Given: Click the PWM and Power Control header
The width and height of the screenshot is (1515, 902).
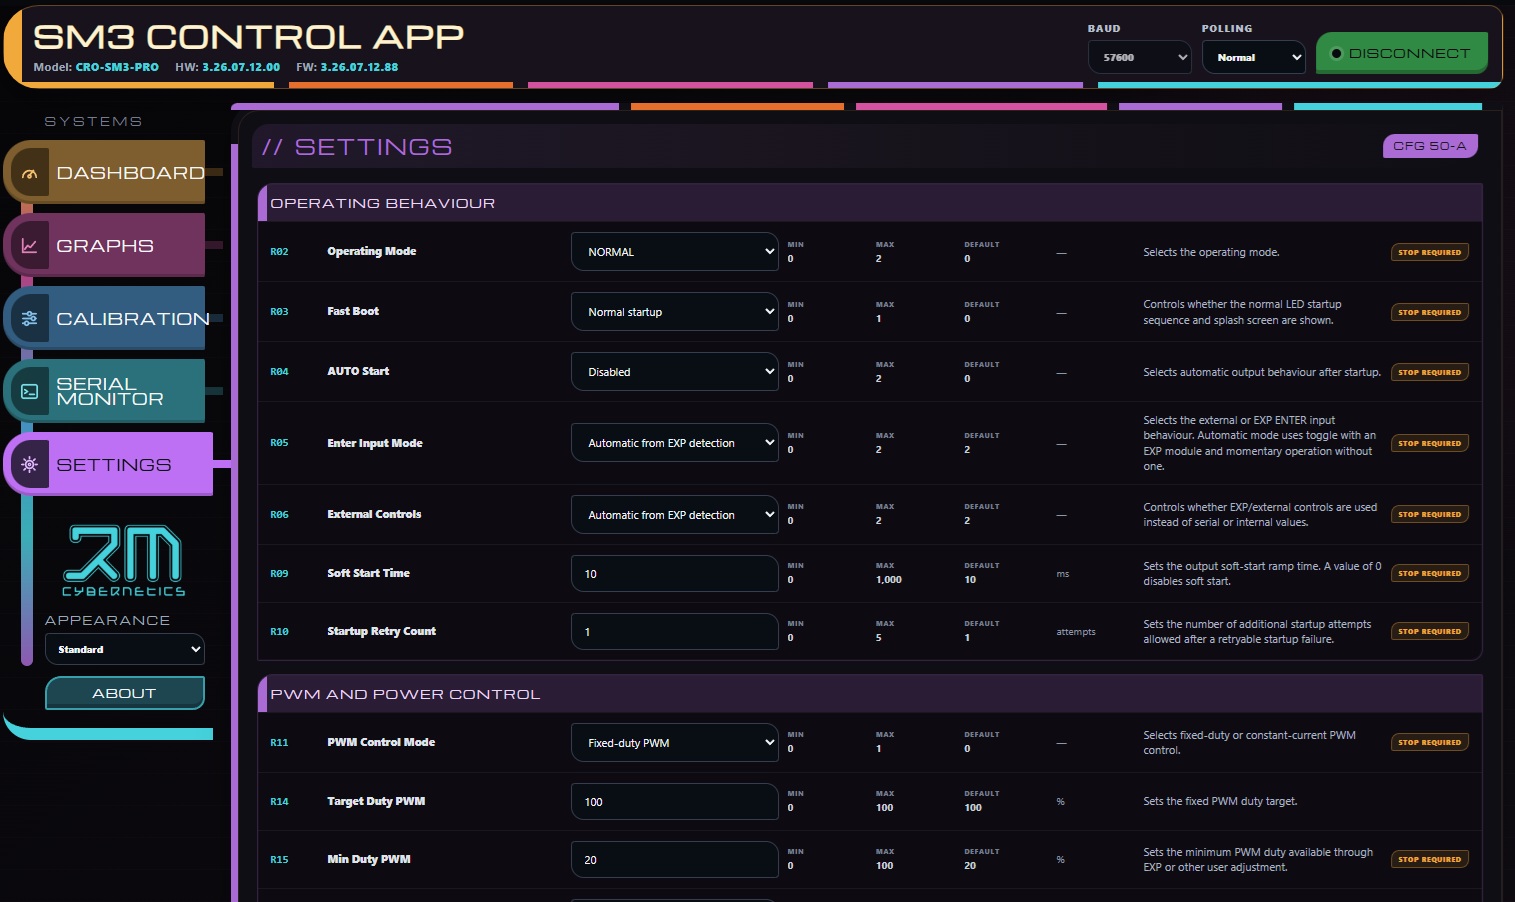Looking at the screenshot, I should [870, 694].
